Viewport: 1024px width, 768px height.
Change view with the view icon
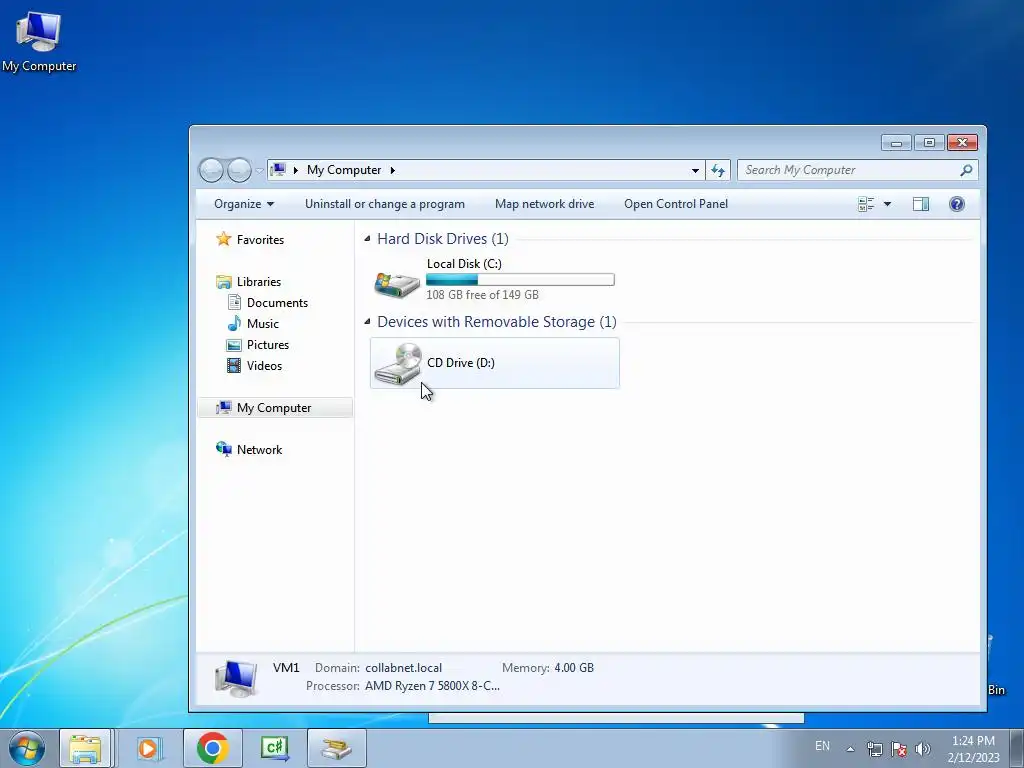tap(866, 204)
